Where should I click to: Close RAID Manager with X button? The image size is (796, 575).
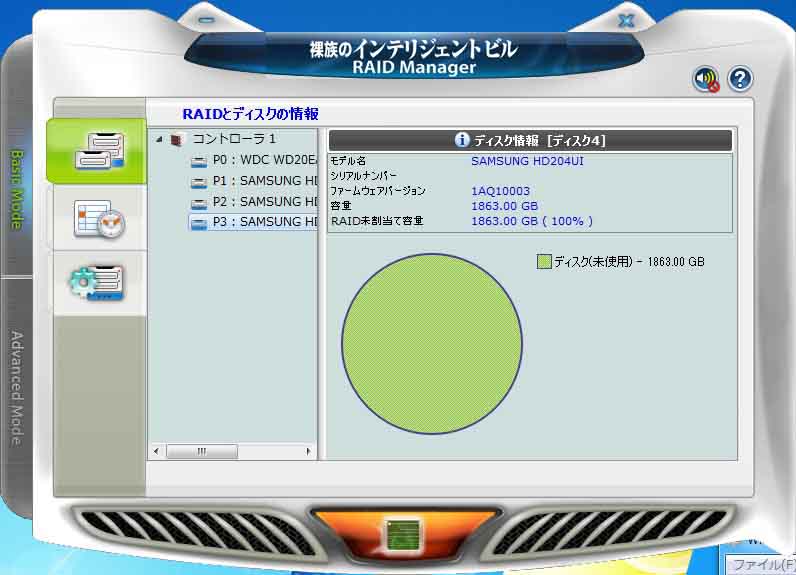click(627, 20)
